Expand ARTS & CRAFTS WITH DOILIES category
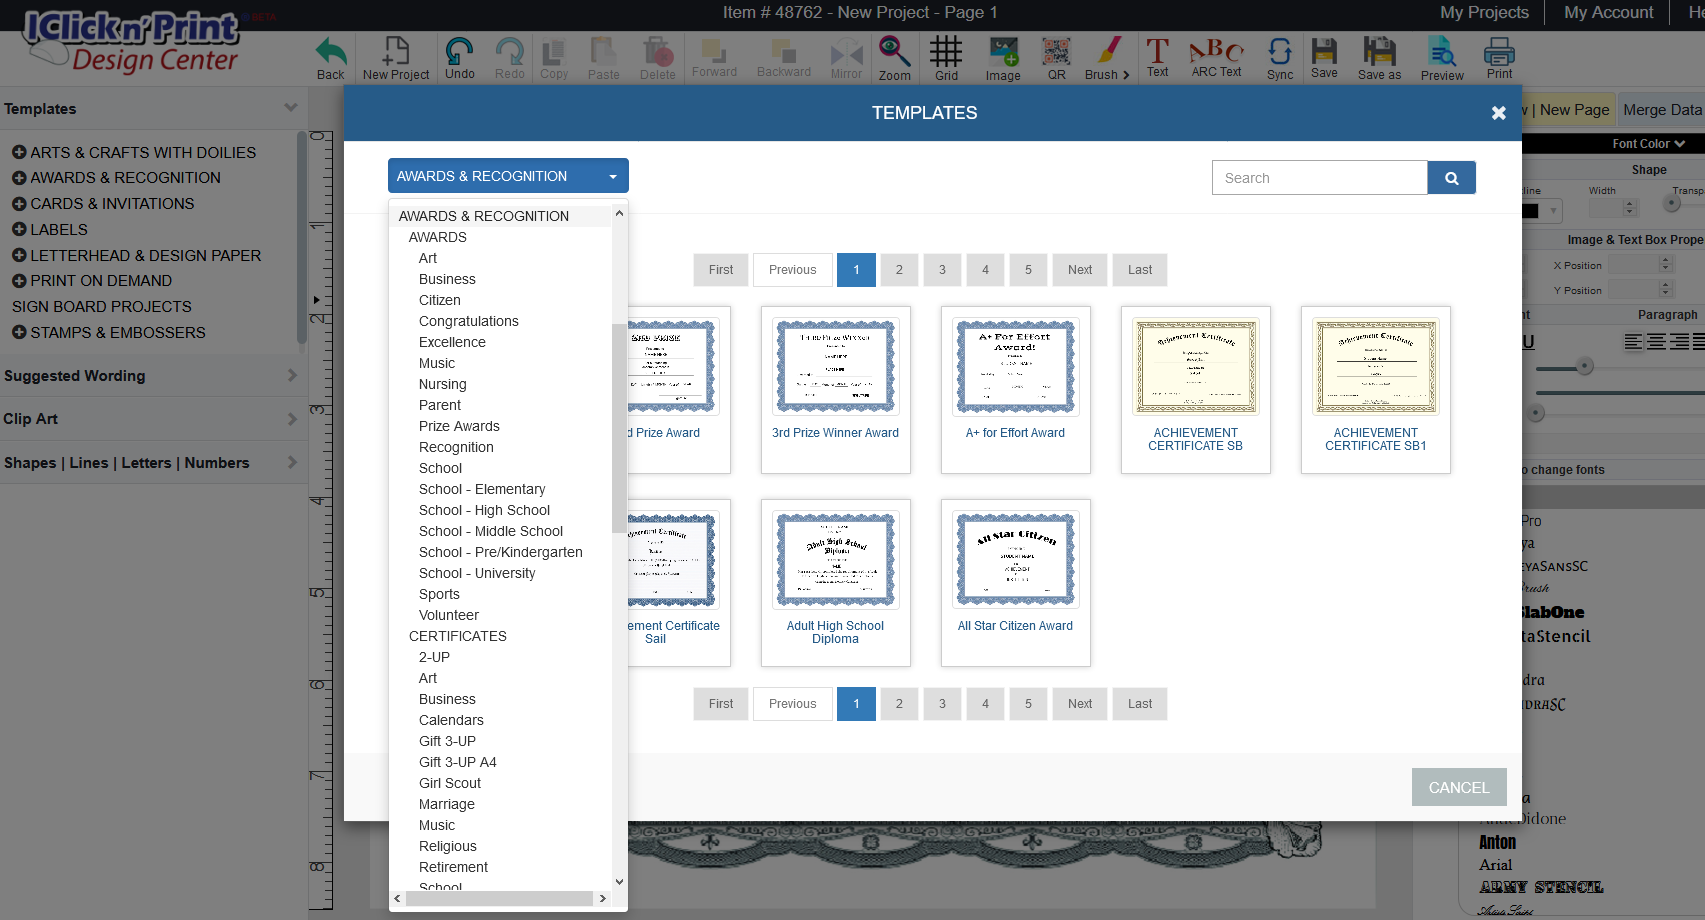1705x920 pixels. pyautogui.click(x=19, y=152)
